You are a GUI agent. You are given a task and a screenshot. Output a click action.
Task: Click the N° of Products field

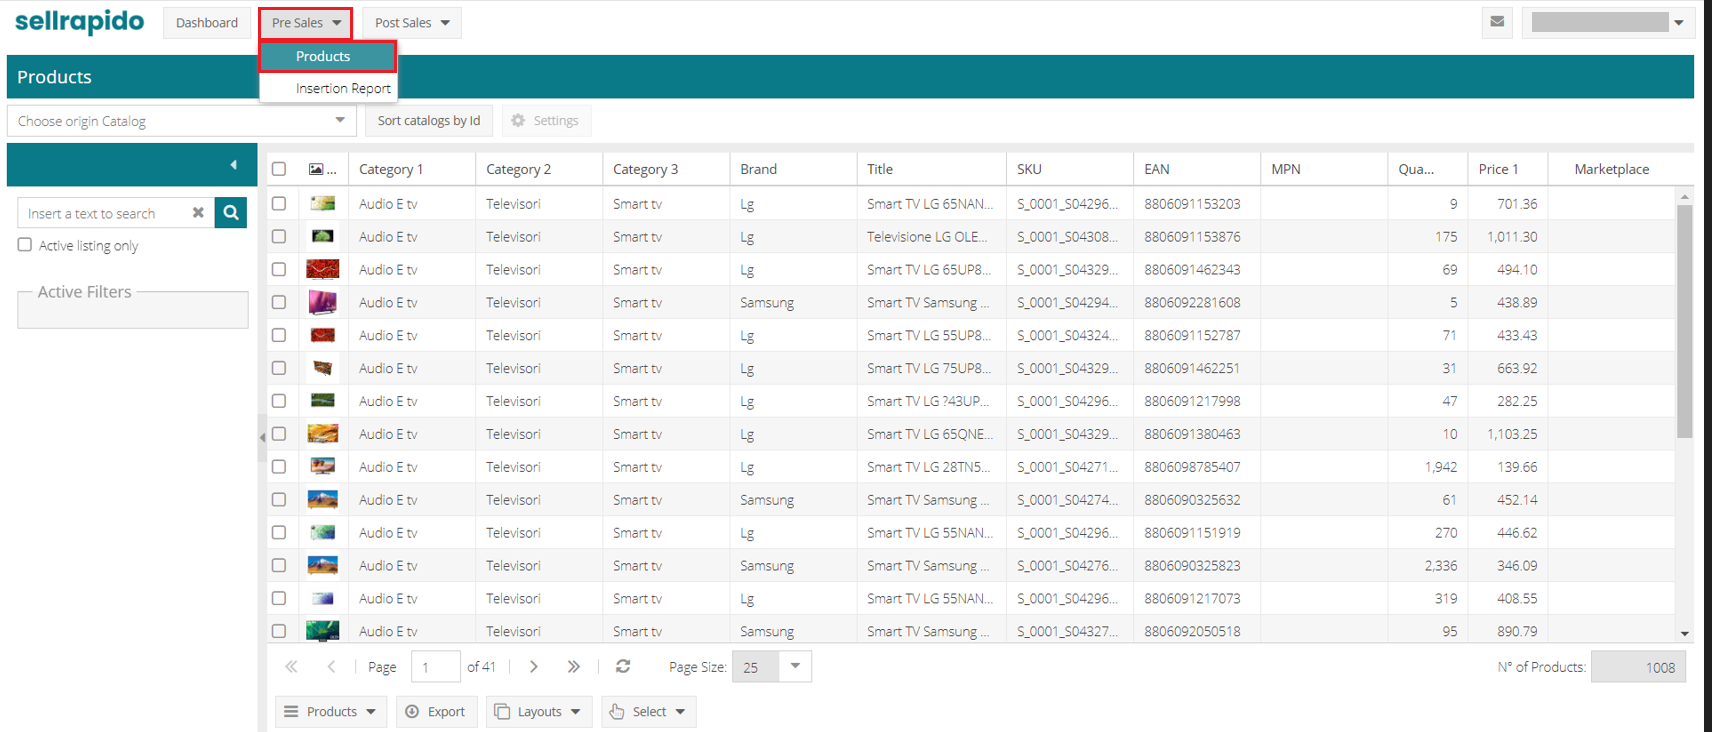1638,667
